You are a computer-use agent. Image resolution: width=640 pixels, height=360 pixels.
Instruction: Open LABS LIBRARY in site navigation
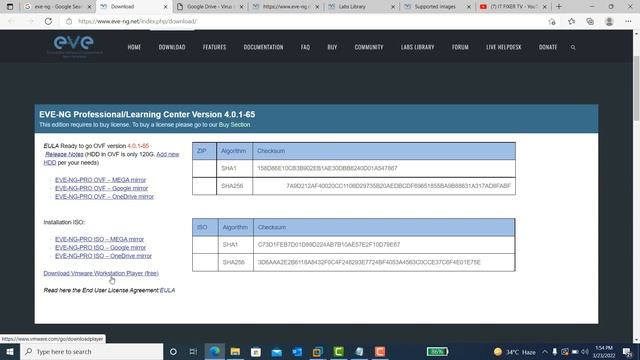click(418, 47)
